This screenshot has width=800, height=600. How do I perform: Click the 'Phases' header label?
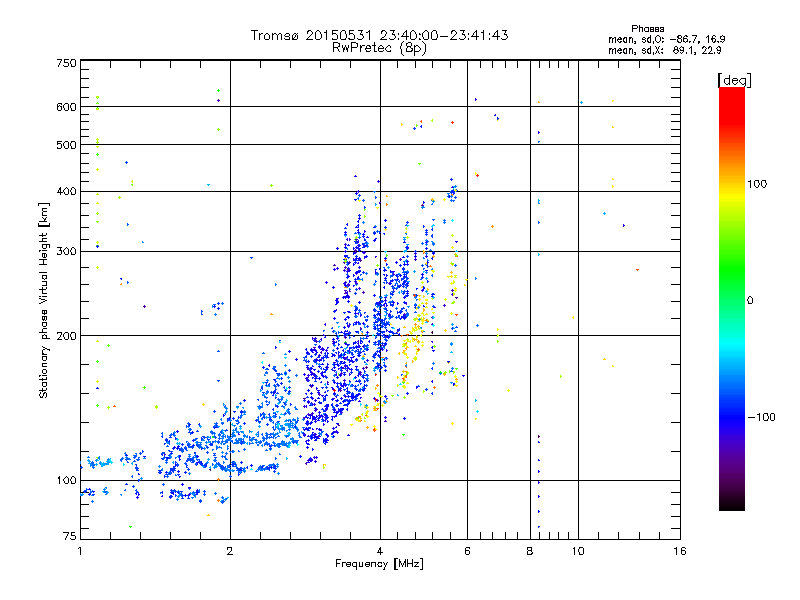tap(647, 29)
